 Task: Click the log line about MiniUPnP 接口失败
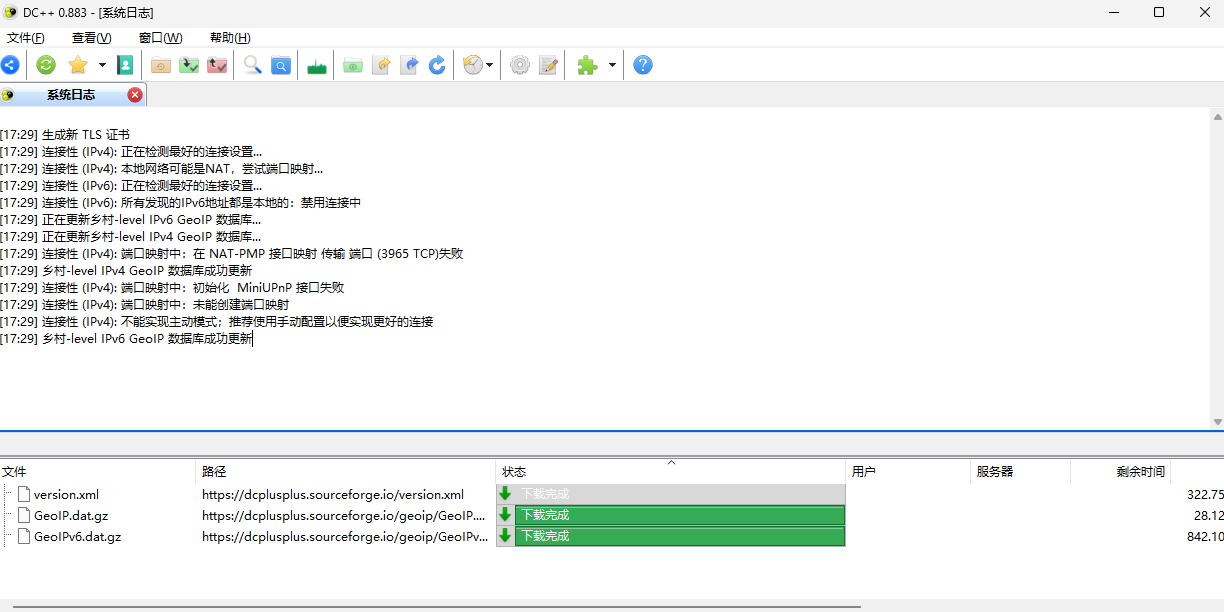coord(172,287)
